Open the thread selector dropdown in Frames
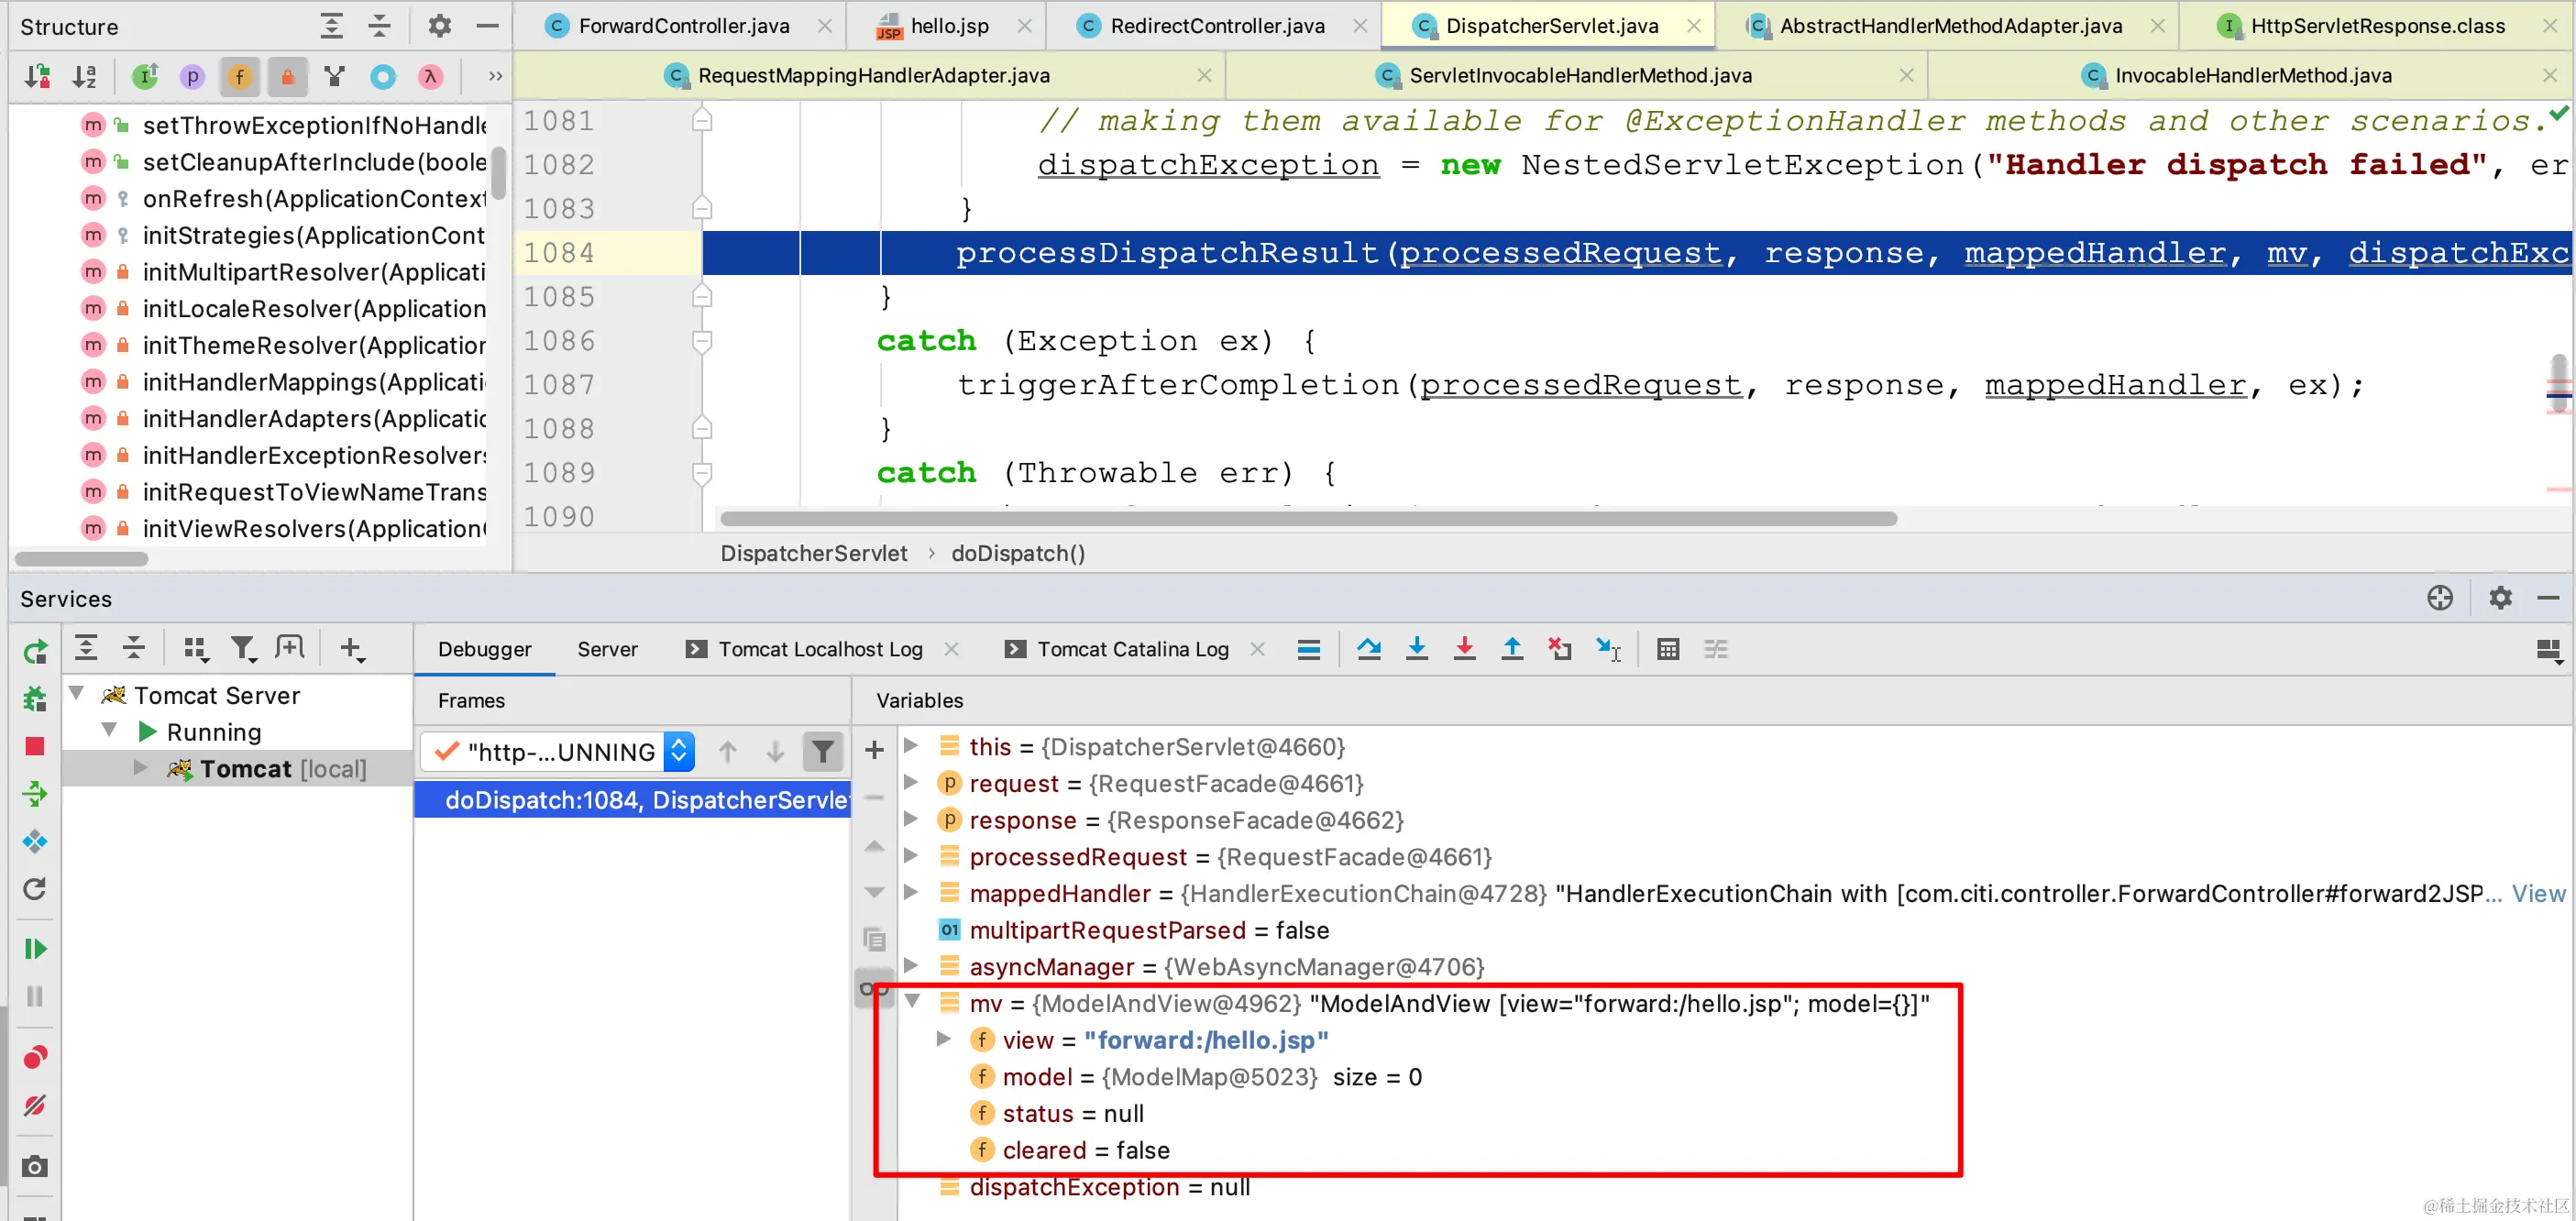Viewport: 2576px width, 1221px height. (679, 751)
